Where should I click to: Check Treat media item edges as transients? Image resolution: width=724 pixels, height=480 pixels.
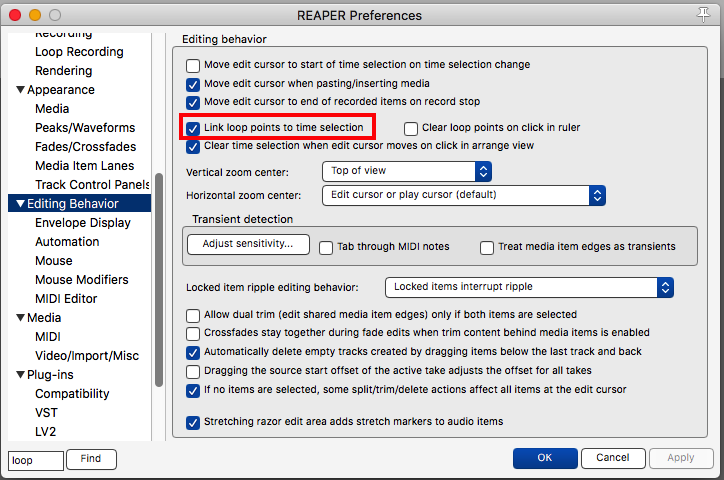point(487,247)
